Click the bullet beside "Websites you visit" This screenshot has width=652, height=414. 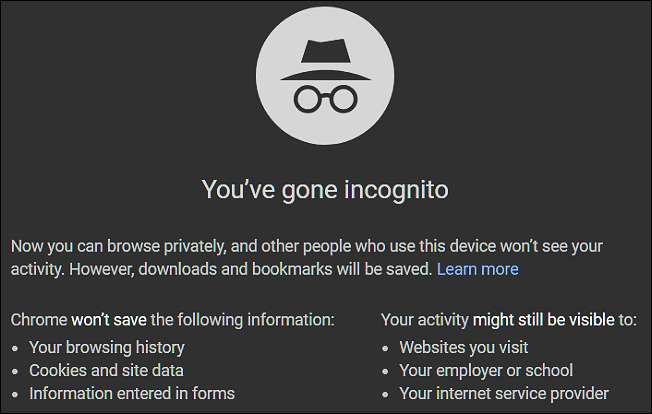coord(387,348)
